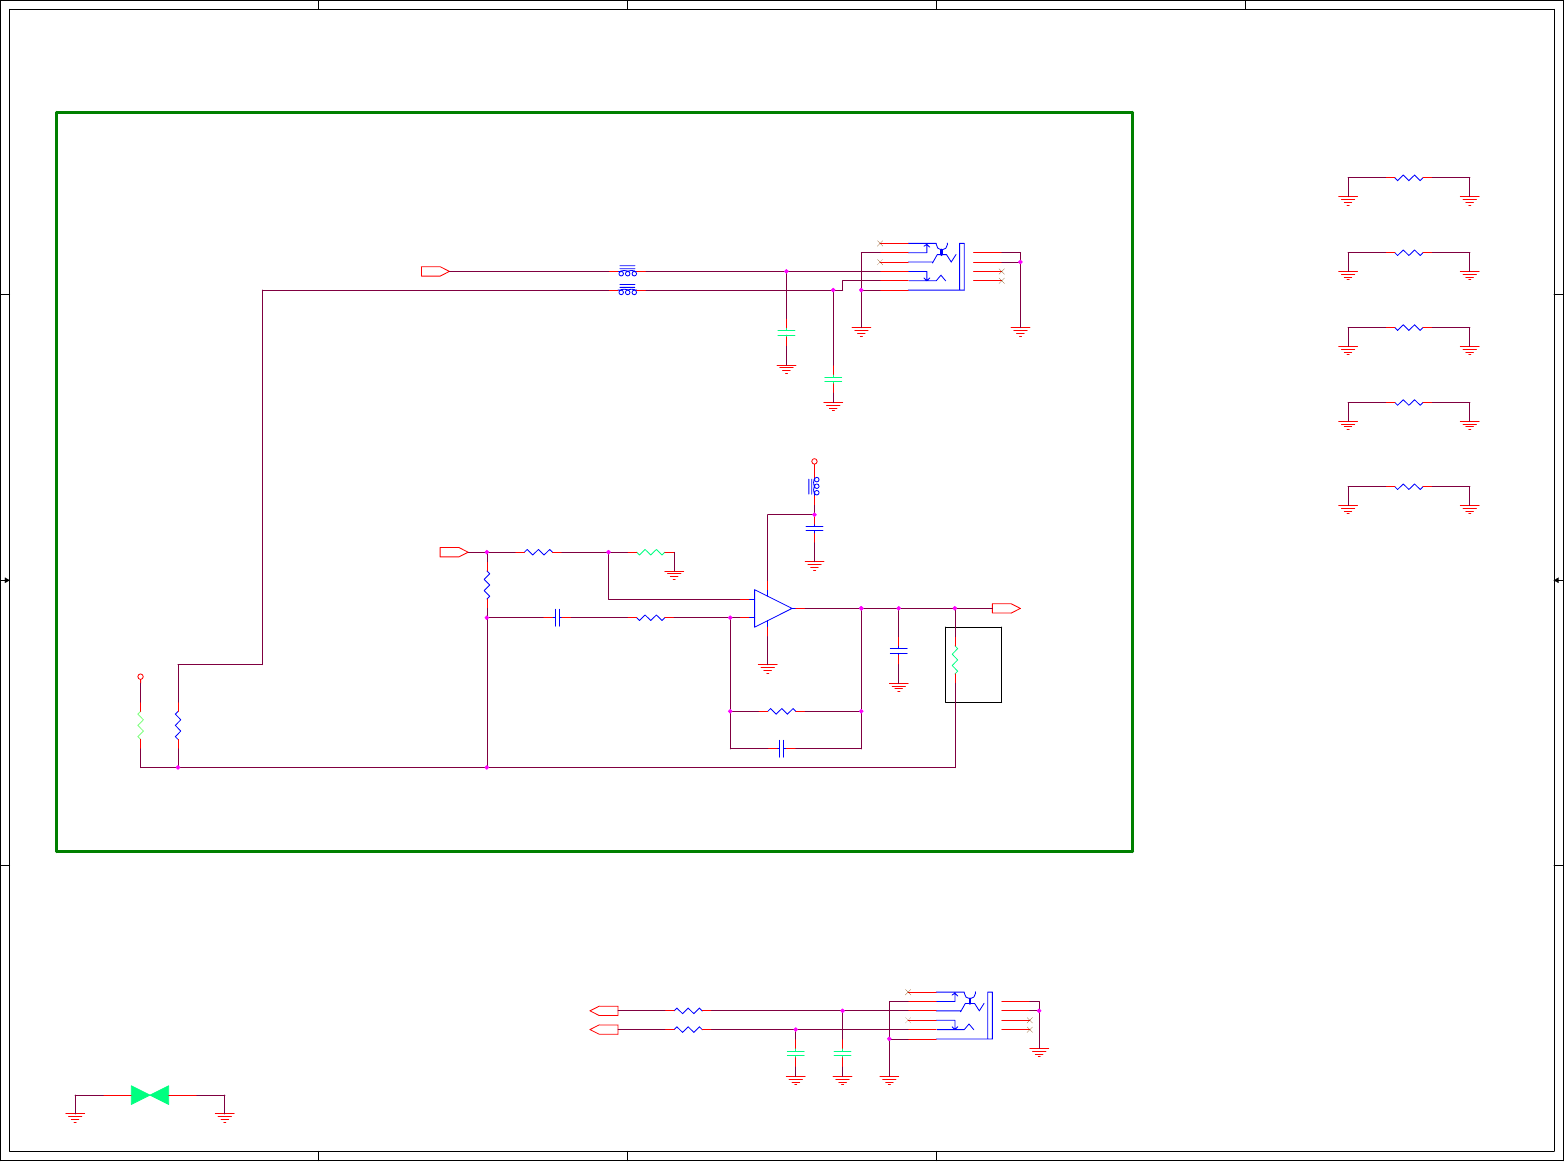Select the feedback capacitor below the feedback resistor
Viewport: 1564px width, 1162px height.
click(x=781, y=748)
